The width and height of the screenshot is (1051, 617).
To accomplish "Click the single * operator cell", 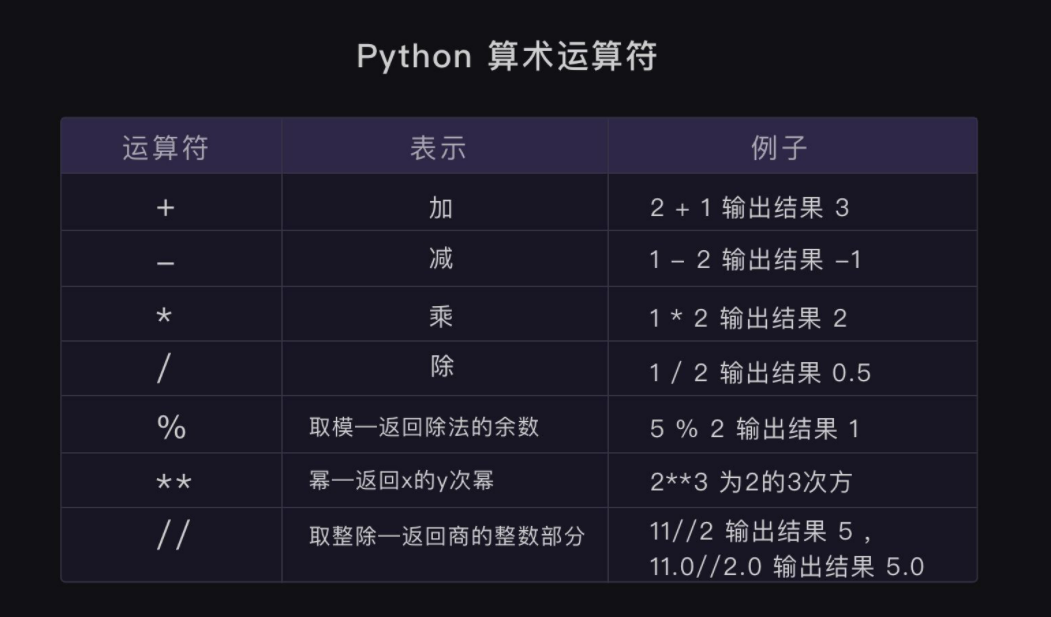I will 165,318.
